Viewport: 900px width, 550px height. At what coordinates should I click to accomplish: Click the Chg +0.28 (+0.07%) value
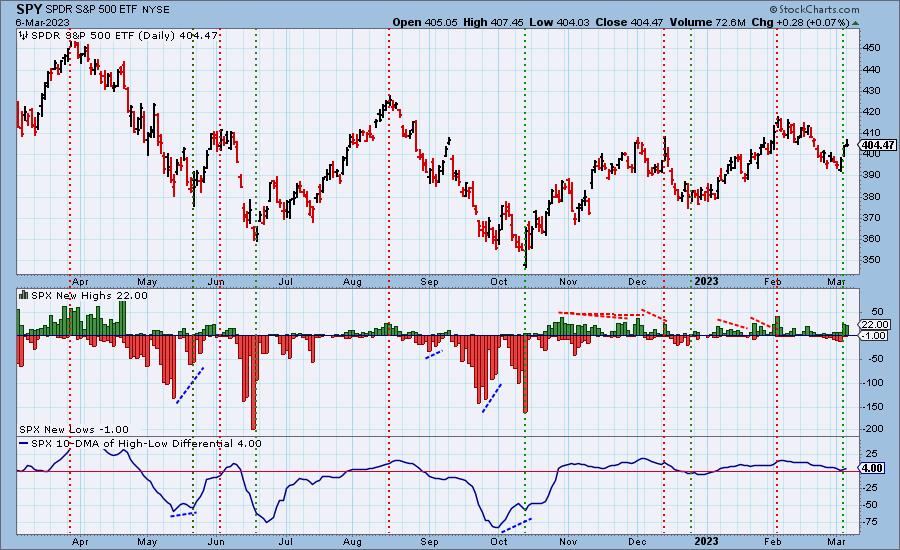[x=800, y=22]
